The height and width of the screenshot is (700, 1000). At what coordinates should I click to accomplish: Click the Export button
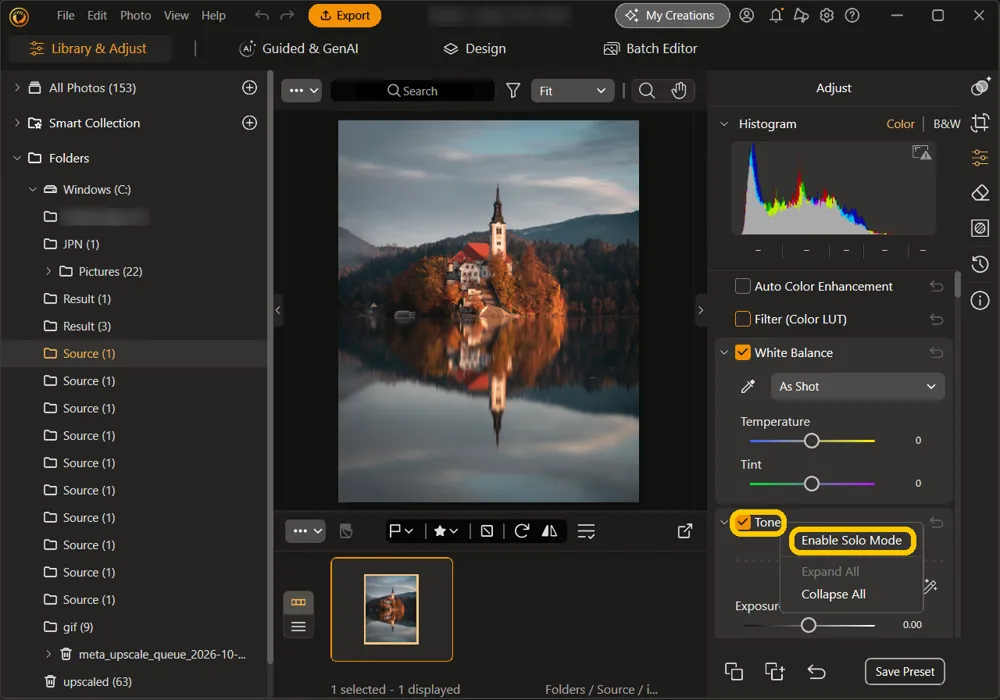coord(344,15)
